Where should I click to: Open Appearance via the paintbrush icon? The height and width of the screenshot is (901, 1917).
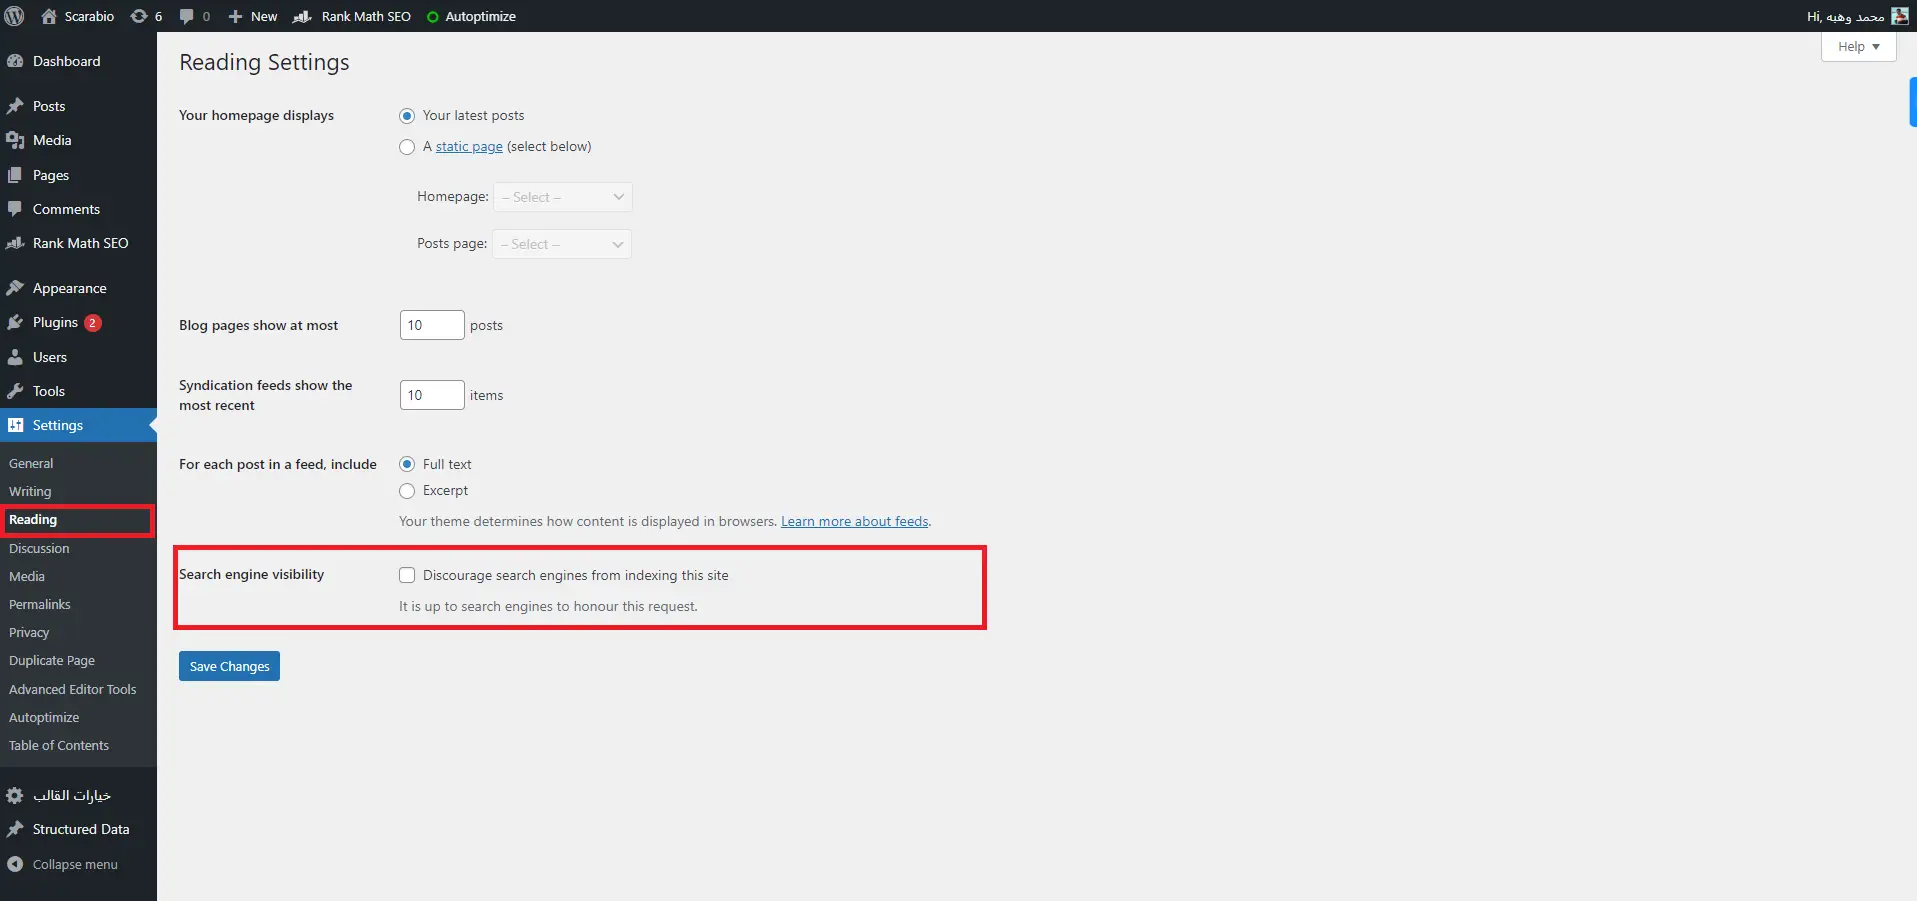click(x=15, y=289)
